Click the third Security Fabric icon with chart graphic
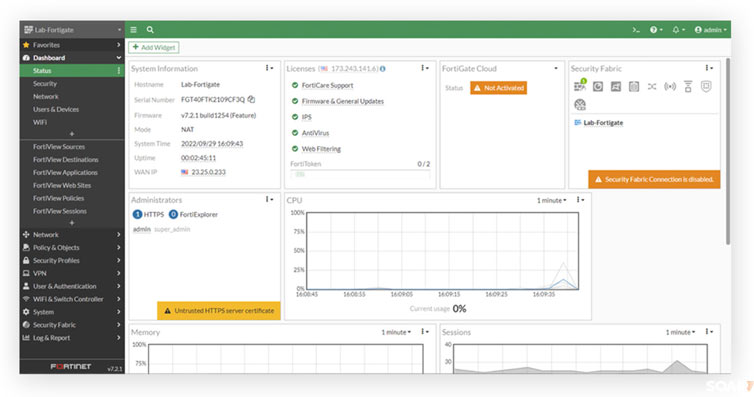This screenshot has width=754, height=397. [616, 87]
